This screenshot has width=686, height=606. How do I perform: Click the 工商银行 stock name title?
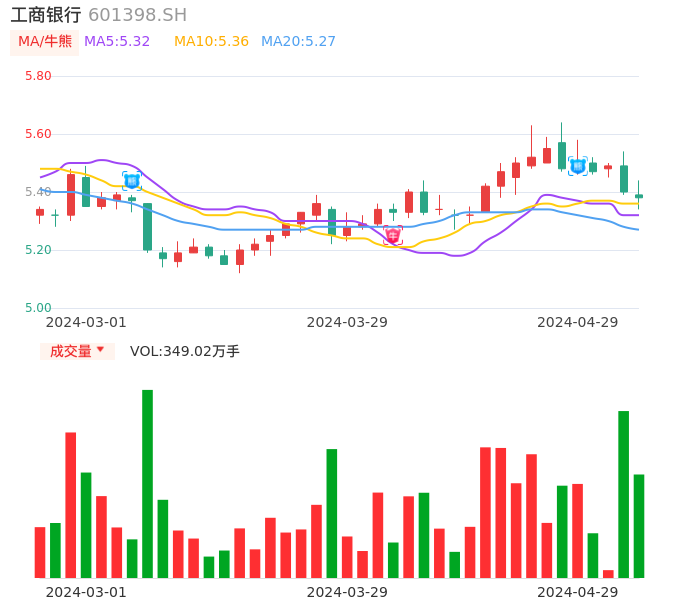46,15
